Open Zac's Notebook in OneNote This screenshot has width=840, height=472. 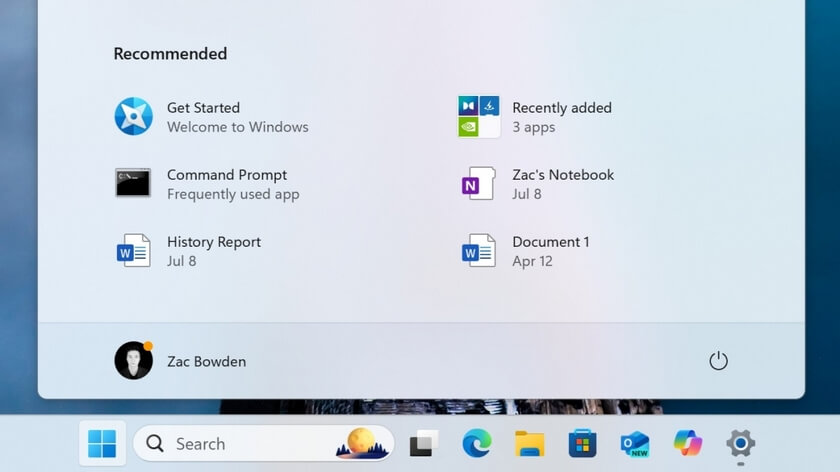tap(479, 184)
